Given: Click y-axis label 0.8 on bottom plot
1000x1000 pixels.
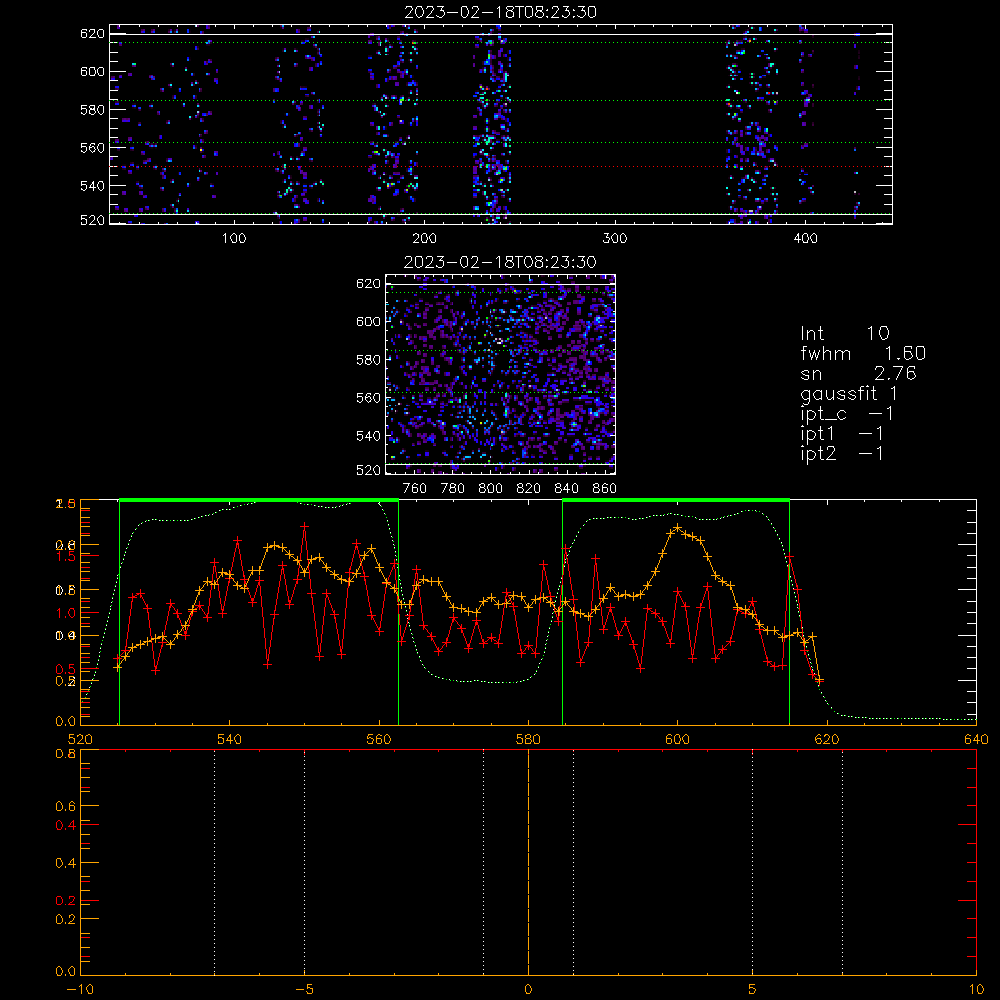Looking at the screenshot, I should [x=66, y=753].
